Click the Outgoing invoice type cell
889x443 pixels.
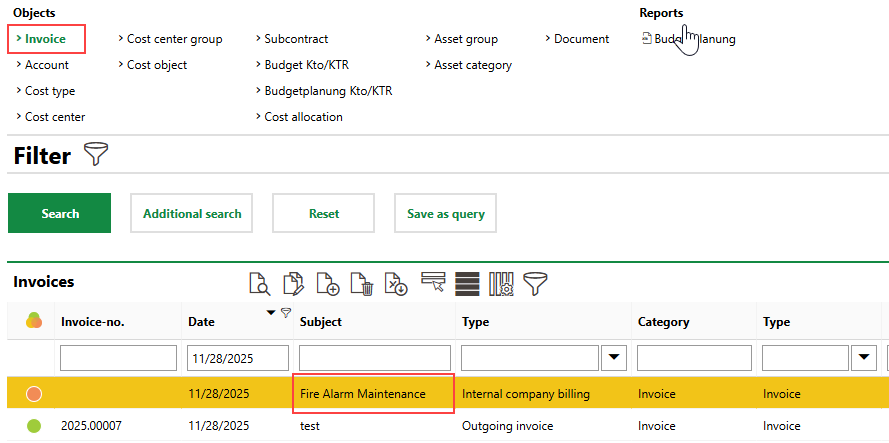coord(507,426)
